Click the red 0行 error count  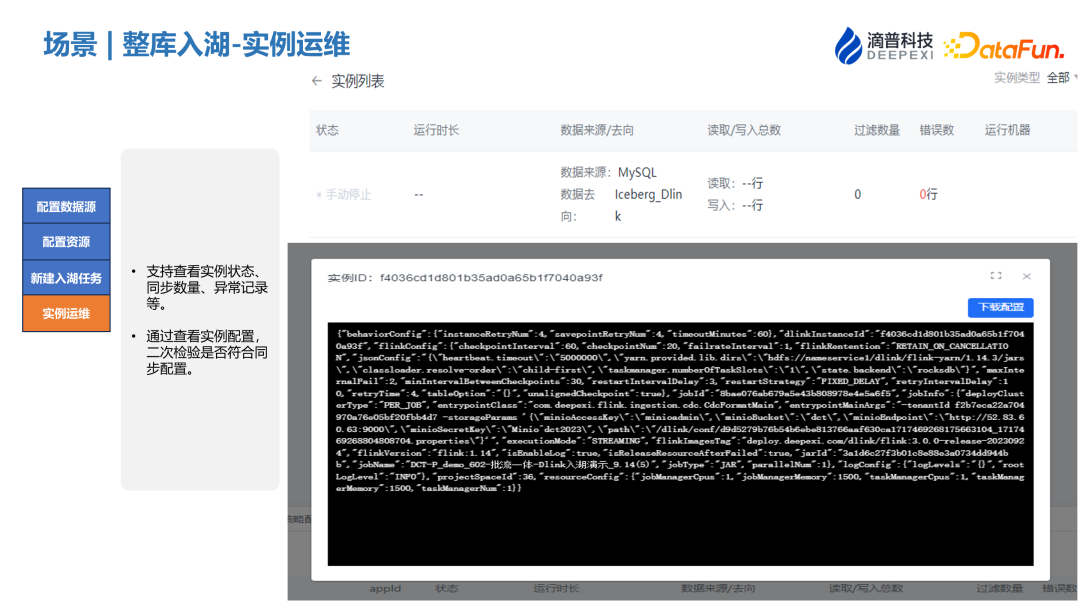(x=928, y=195)
